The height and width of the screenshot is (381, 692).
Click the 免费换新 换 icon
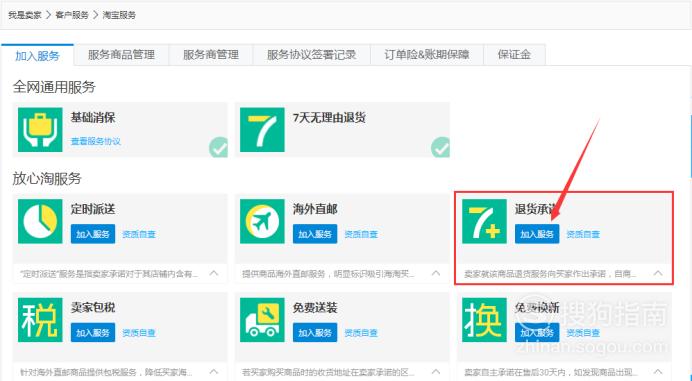484,320
